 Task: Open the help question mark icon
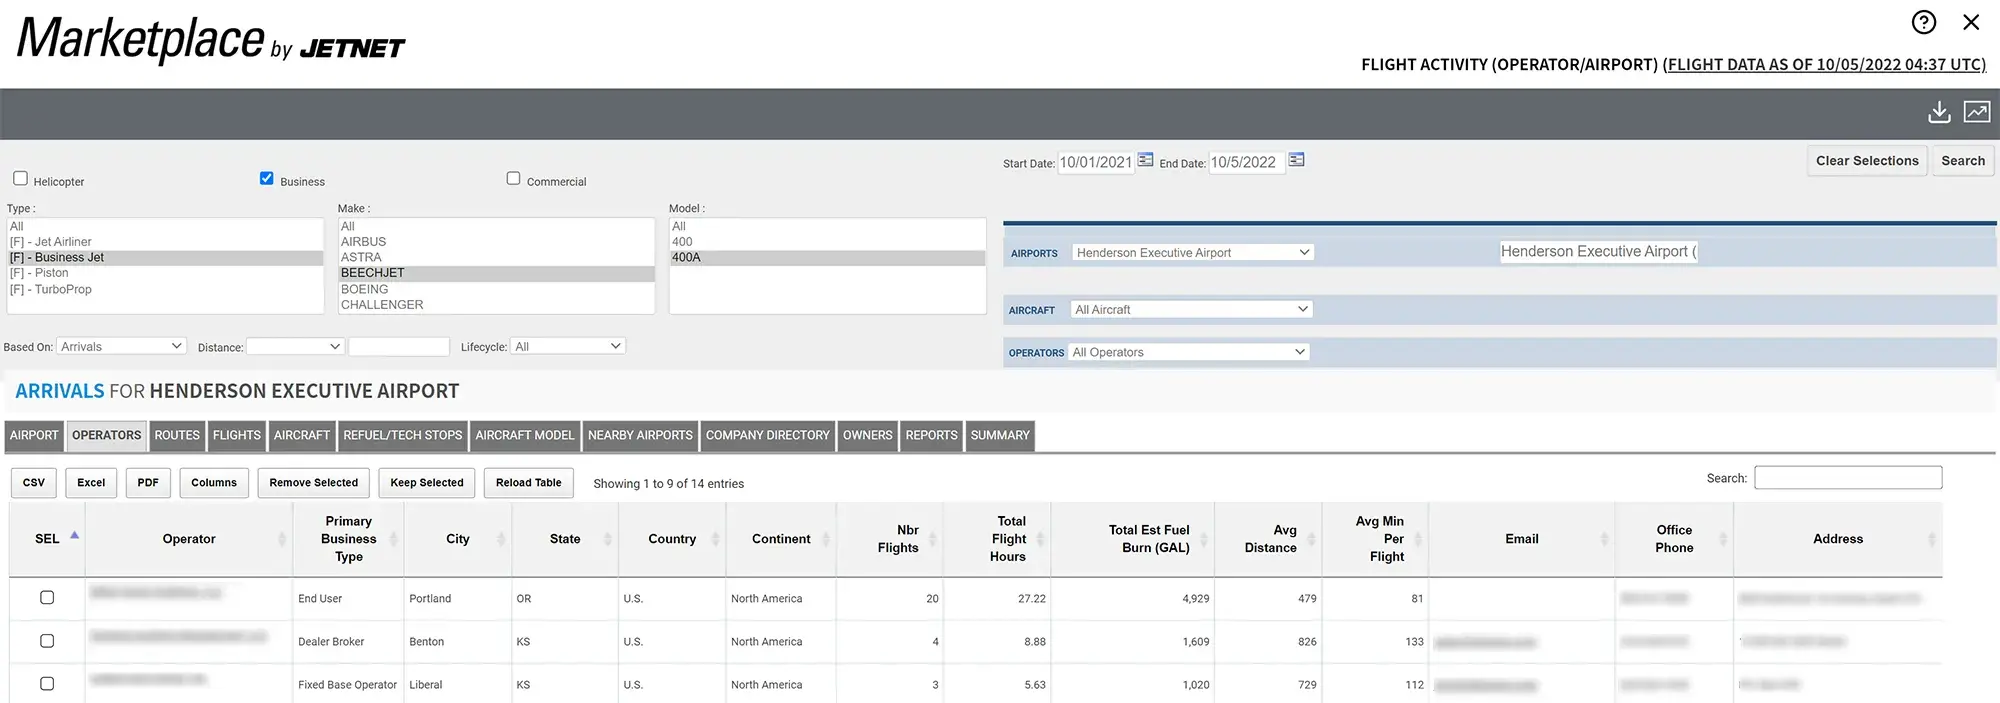(1923, 22)
